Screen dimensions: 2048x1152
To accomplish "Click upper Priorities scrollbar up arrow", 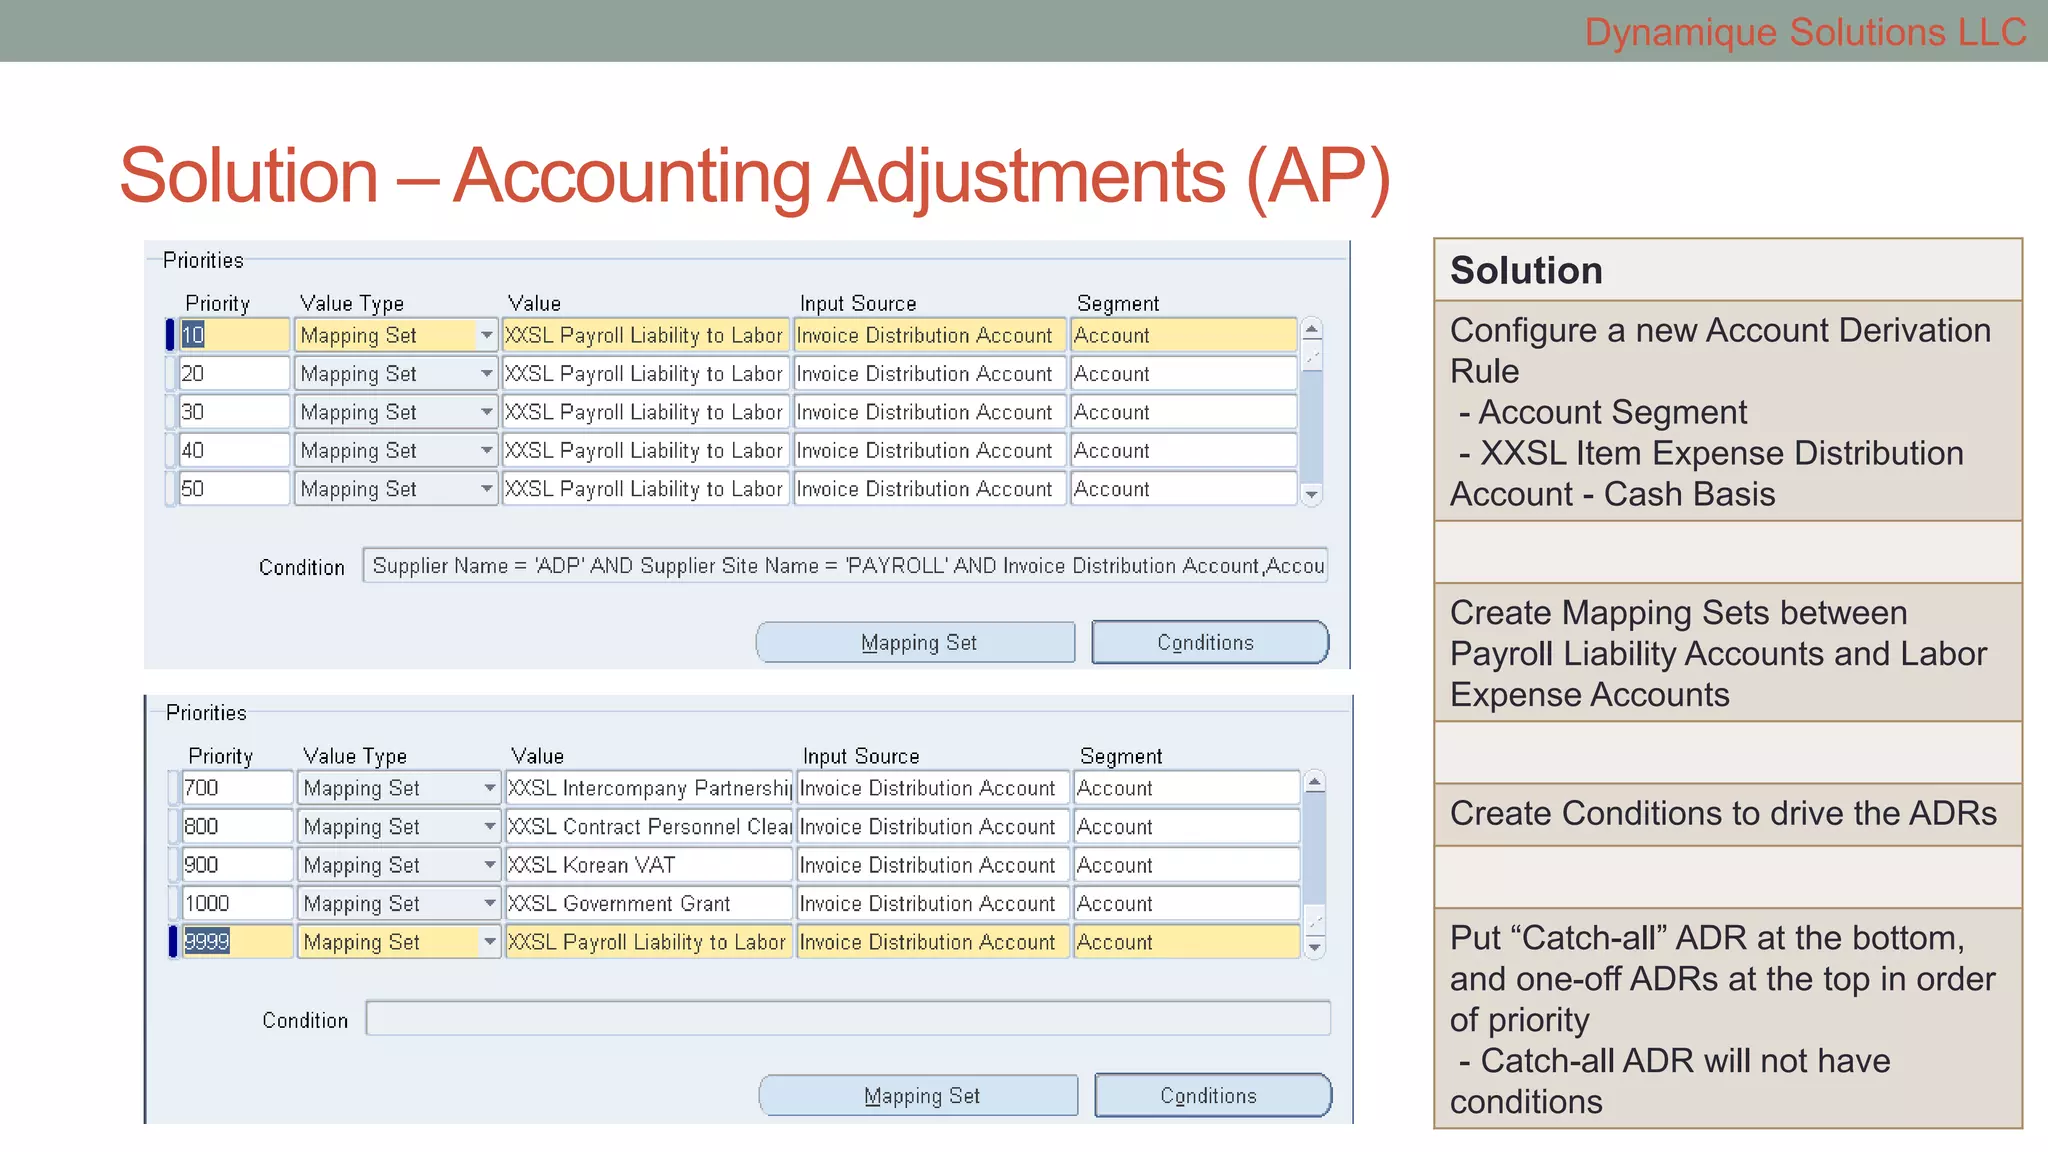I will [1312, 329].
